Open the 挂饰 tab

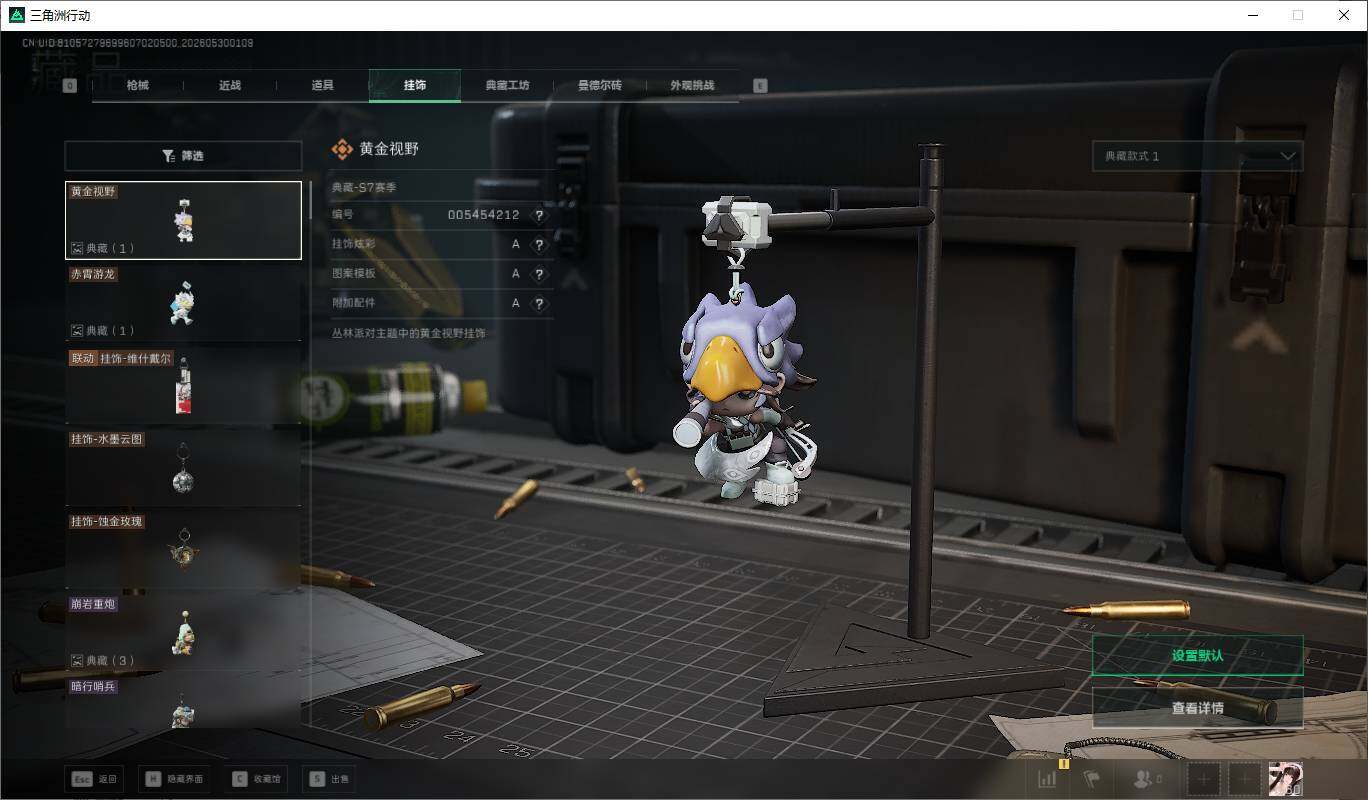point(415,86)
